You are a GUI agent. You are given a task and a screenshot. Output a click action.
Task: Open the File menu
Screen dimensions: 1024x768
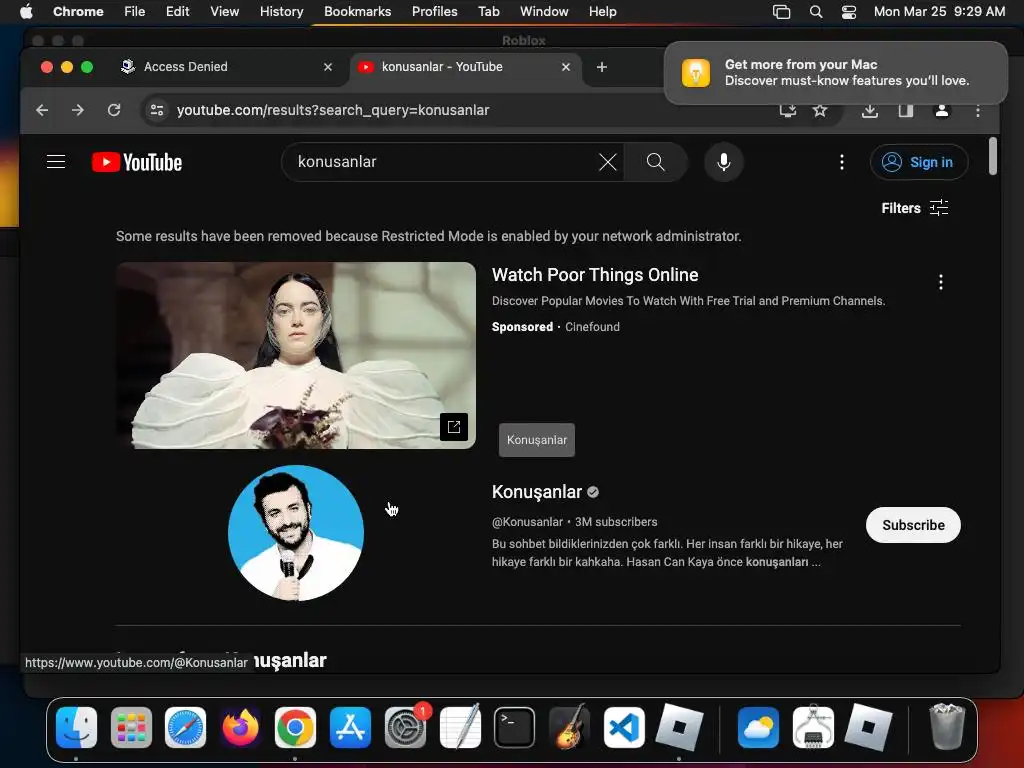(135, 12)
